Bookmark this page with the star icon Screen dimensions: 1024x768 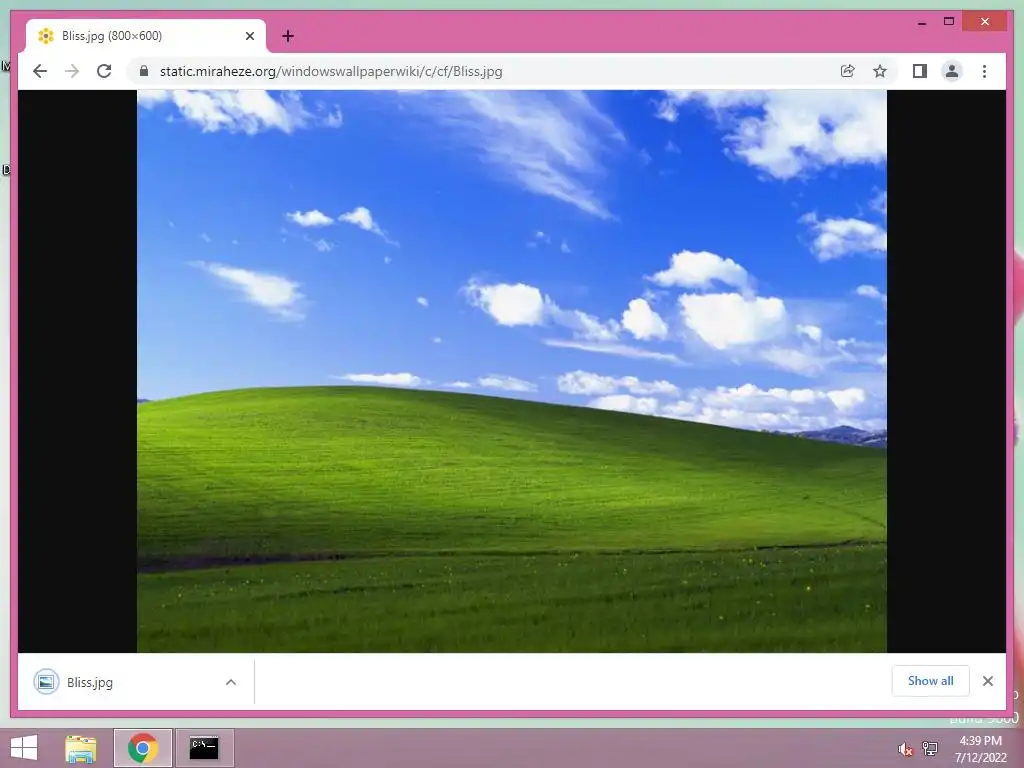pyautogui.click(x=880, y=71)
